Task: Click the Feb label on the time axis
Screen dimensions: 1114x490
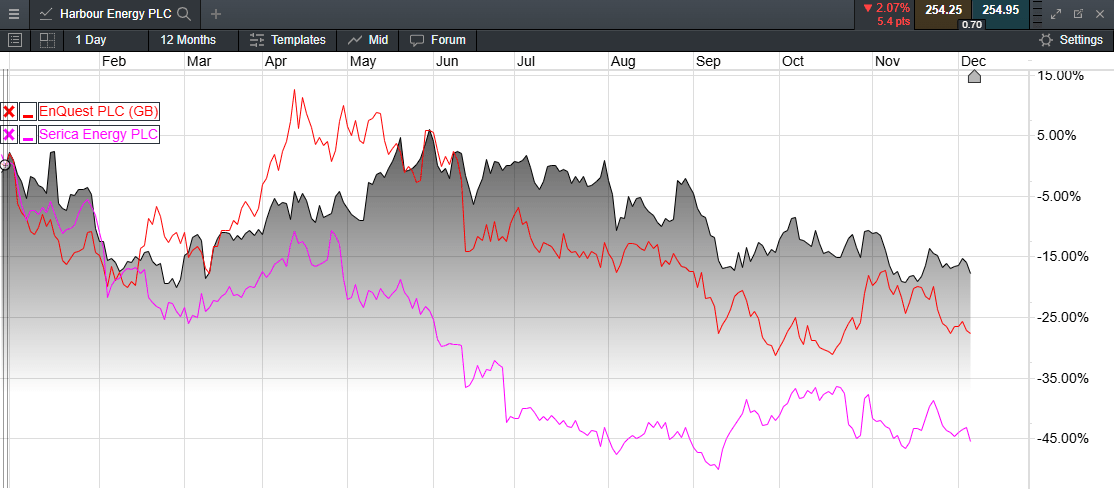Action: click(x=114, y=62)
